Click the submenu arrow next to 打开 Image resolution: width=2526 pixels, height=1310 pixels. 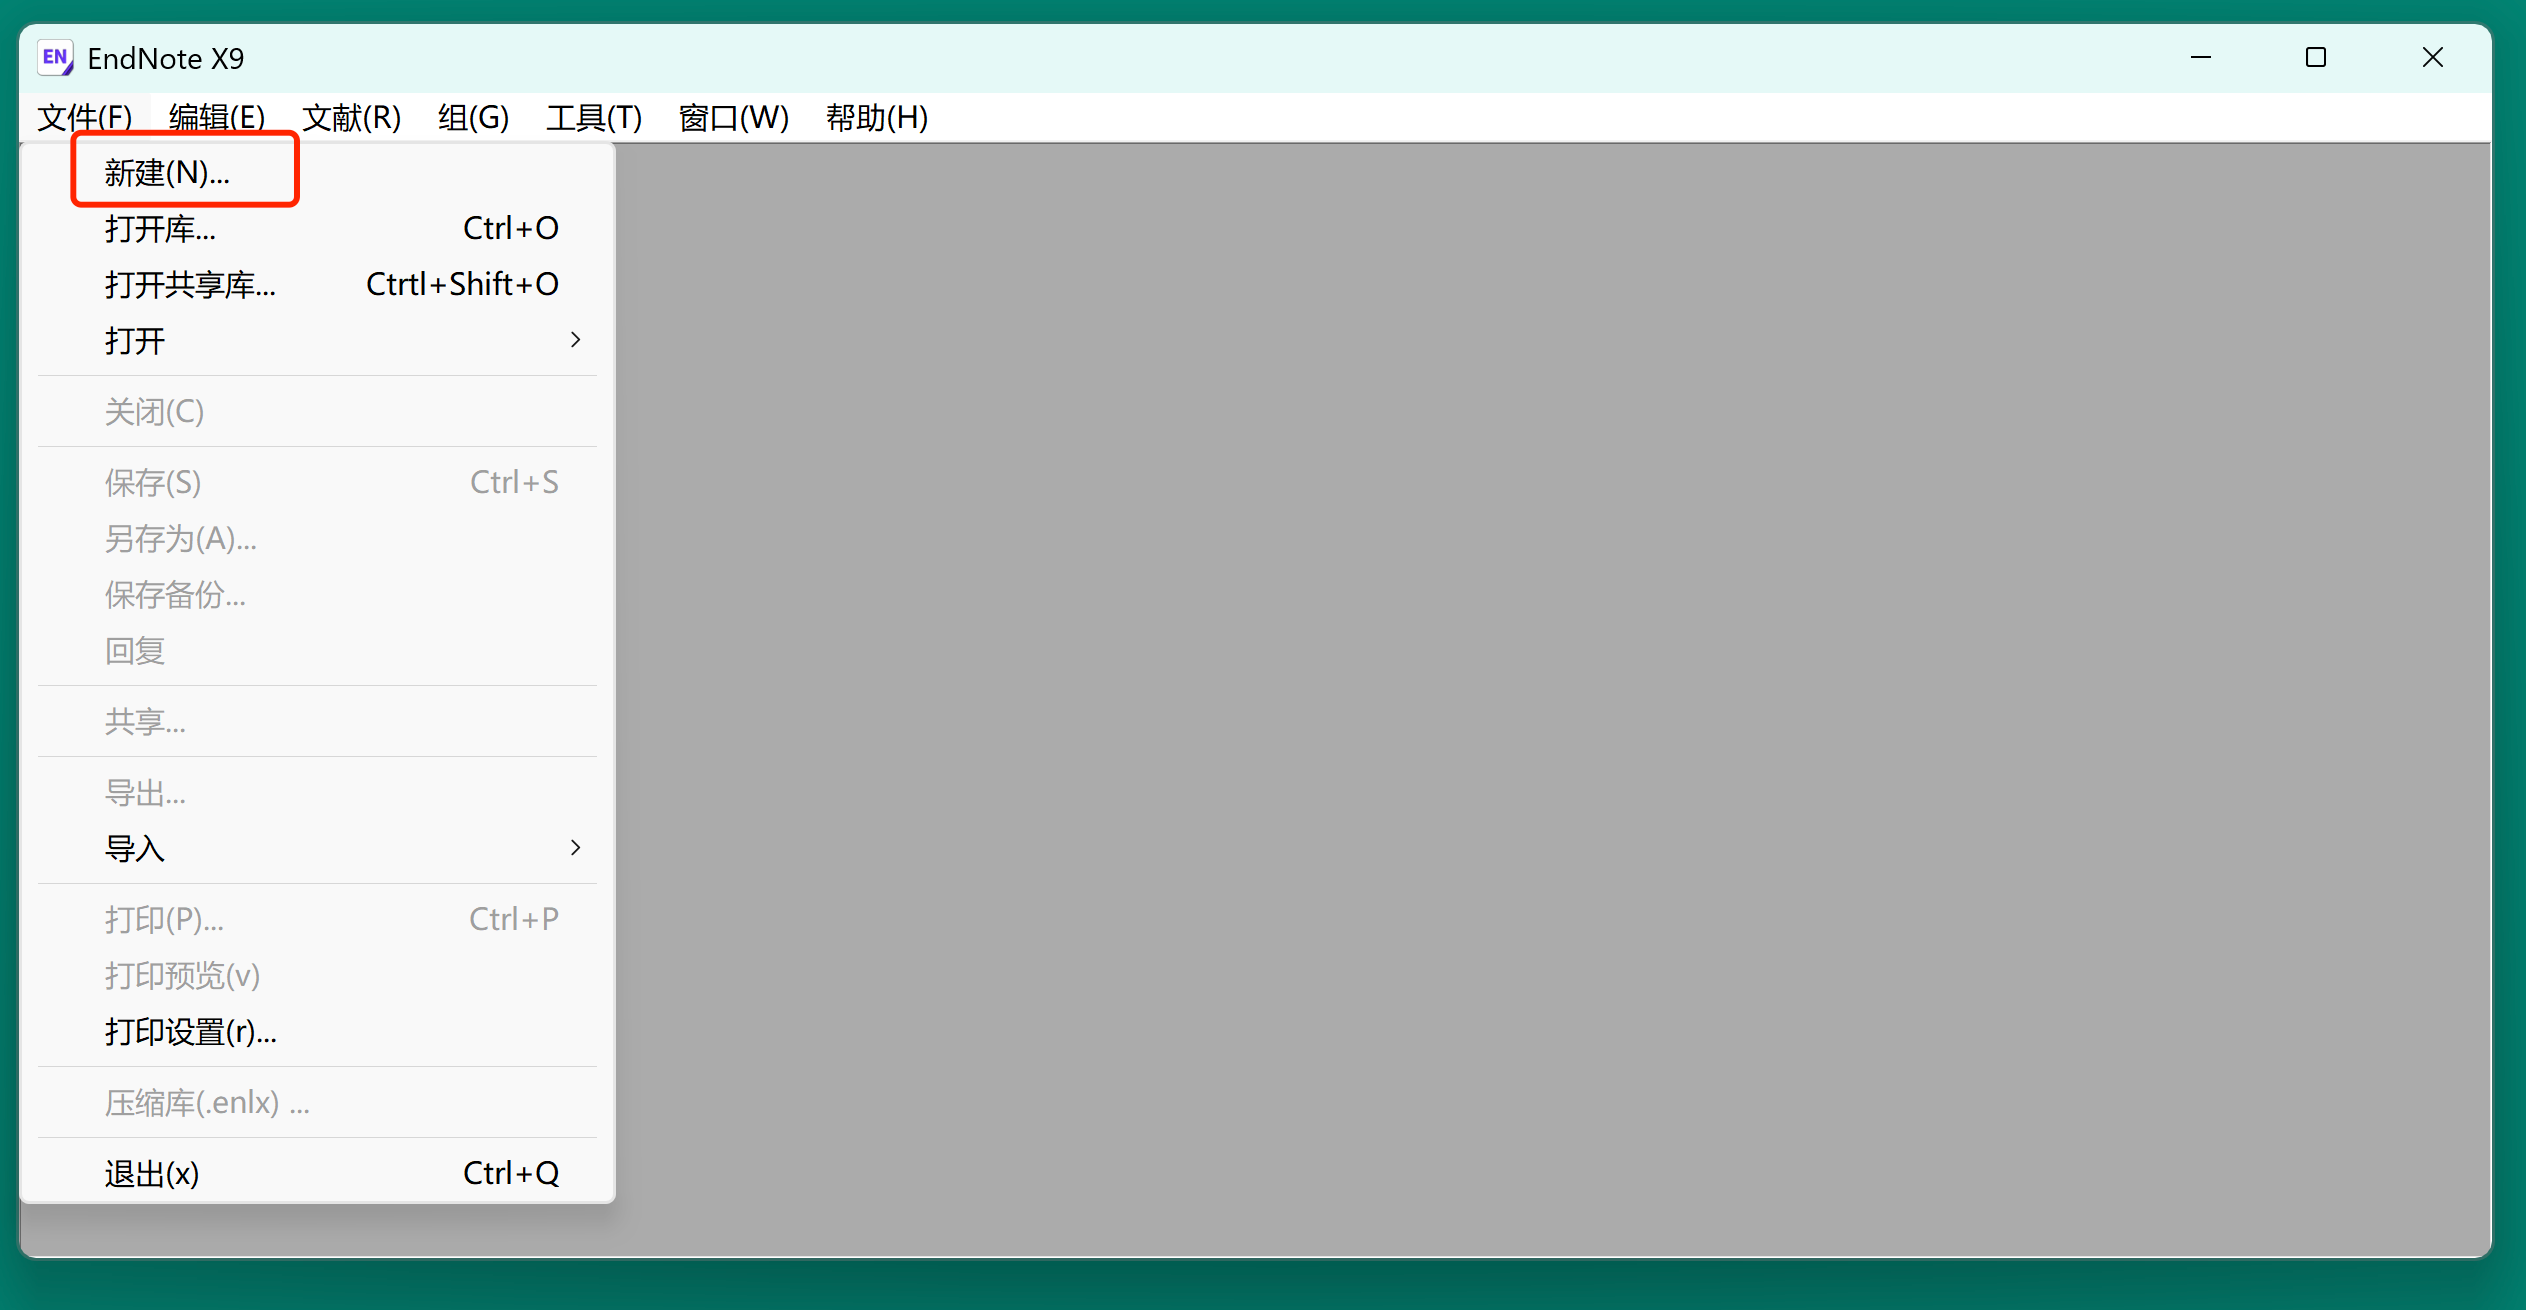click(575, 340)
